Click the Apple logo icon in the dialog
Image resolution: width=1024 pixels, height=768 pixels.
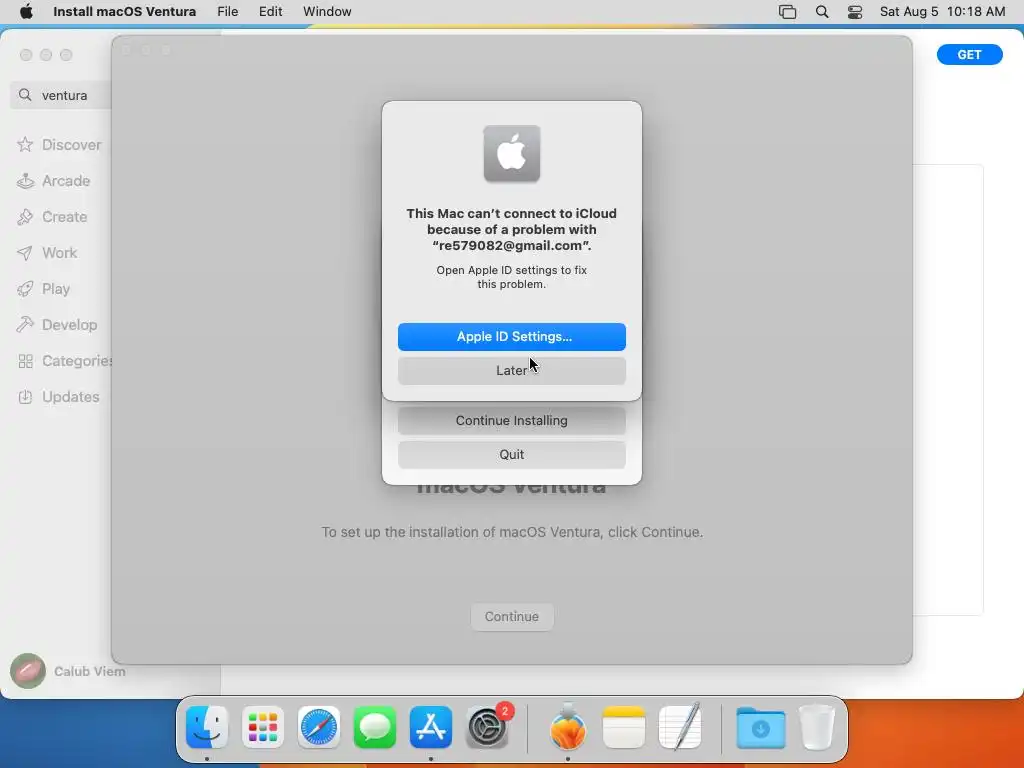tap(511, 153)
